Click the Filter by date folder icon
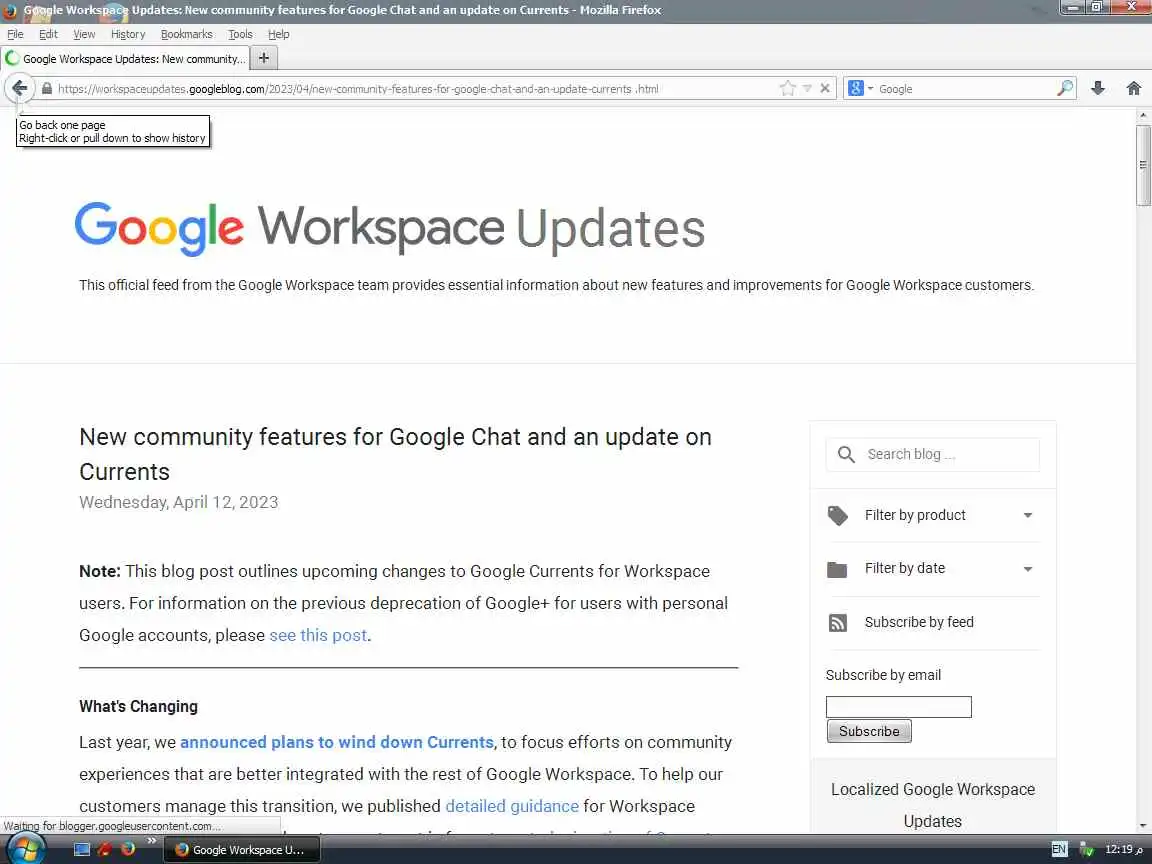 [837, 569]
